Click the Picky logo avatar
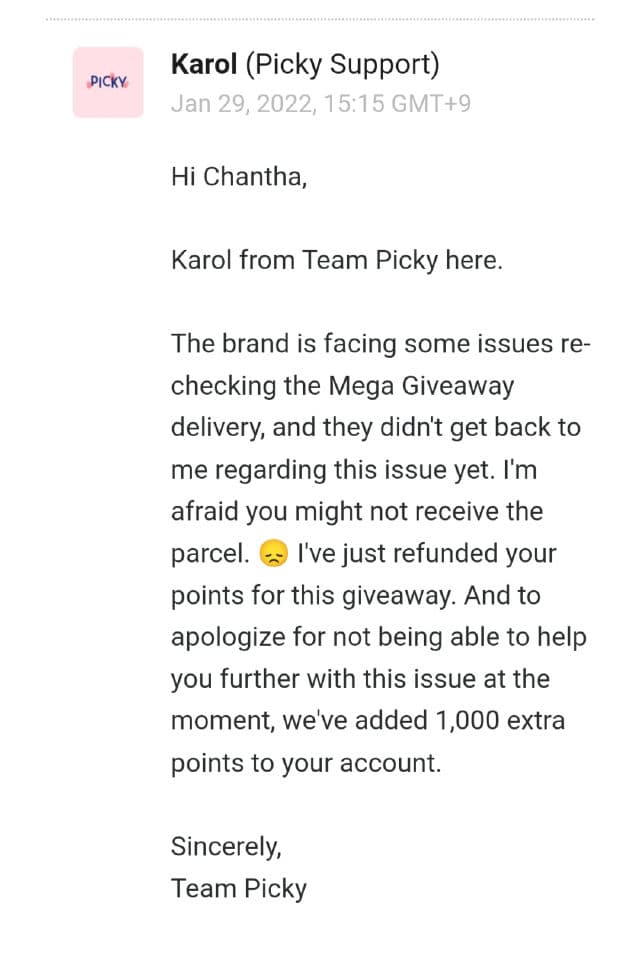Viewport: 640px width, 979px height. tap(108, 82)
